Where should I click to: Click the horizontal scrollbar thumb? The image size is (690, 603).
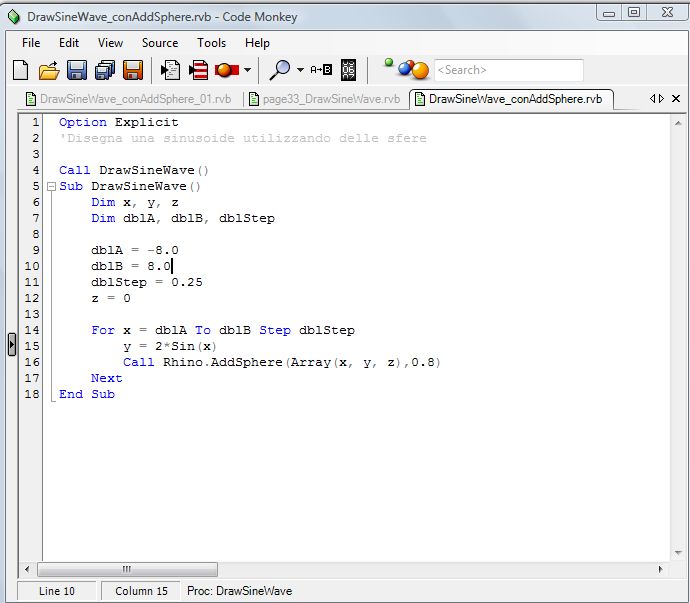click(127, 569)
